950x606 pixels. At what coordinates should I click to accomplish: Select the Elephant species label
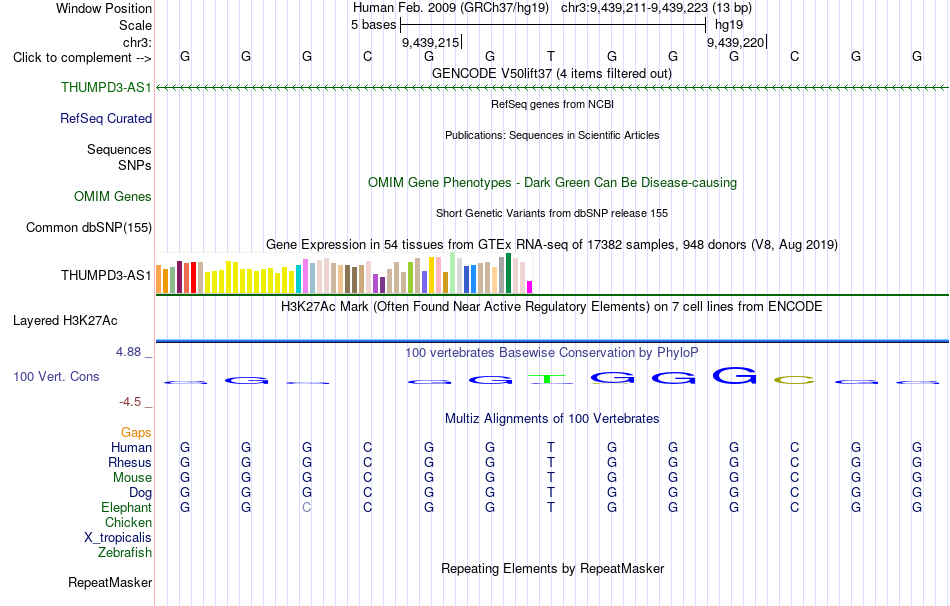pos(126,507)
